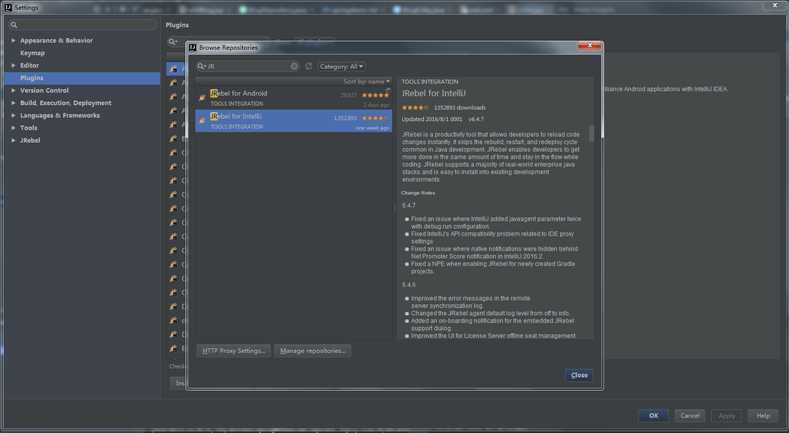Click OK in Settings window

(x=654, y=415)
